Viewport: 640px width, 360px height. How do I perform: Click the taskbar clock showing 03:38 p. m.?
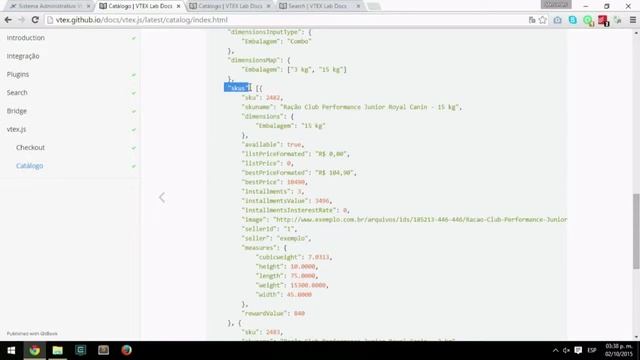coord(619,350)
